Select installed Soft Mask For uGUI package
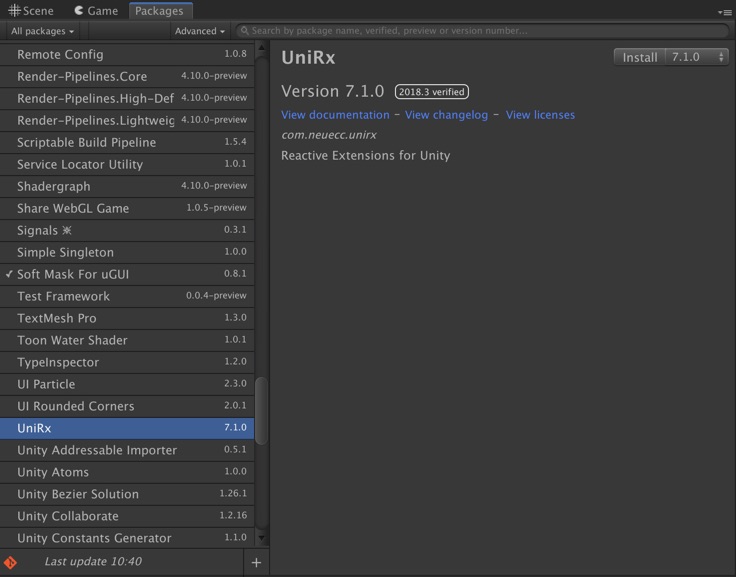Viewport: 736px width, 577px height. 127,274
